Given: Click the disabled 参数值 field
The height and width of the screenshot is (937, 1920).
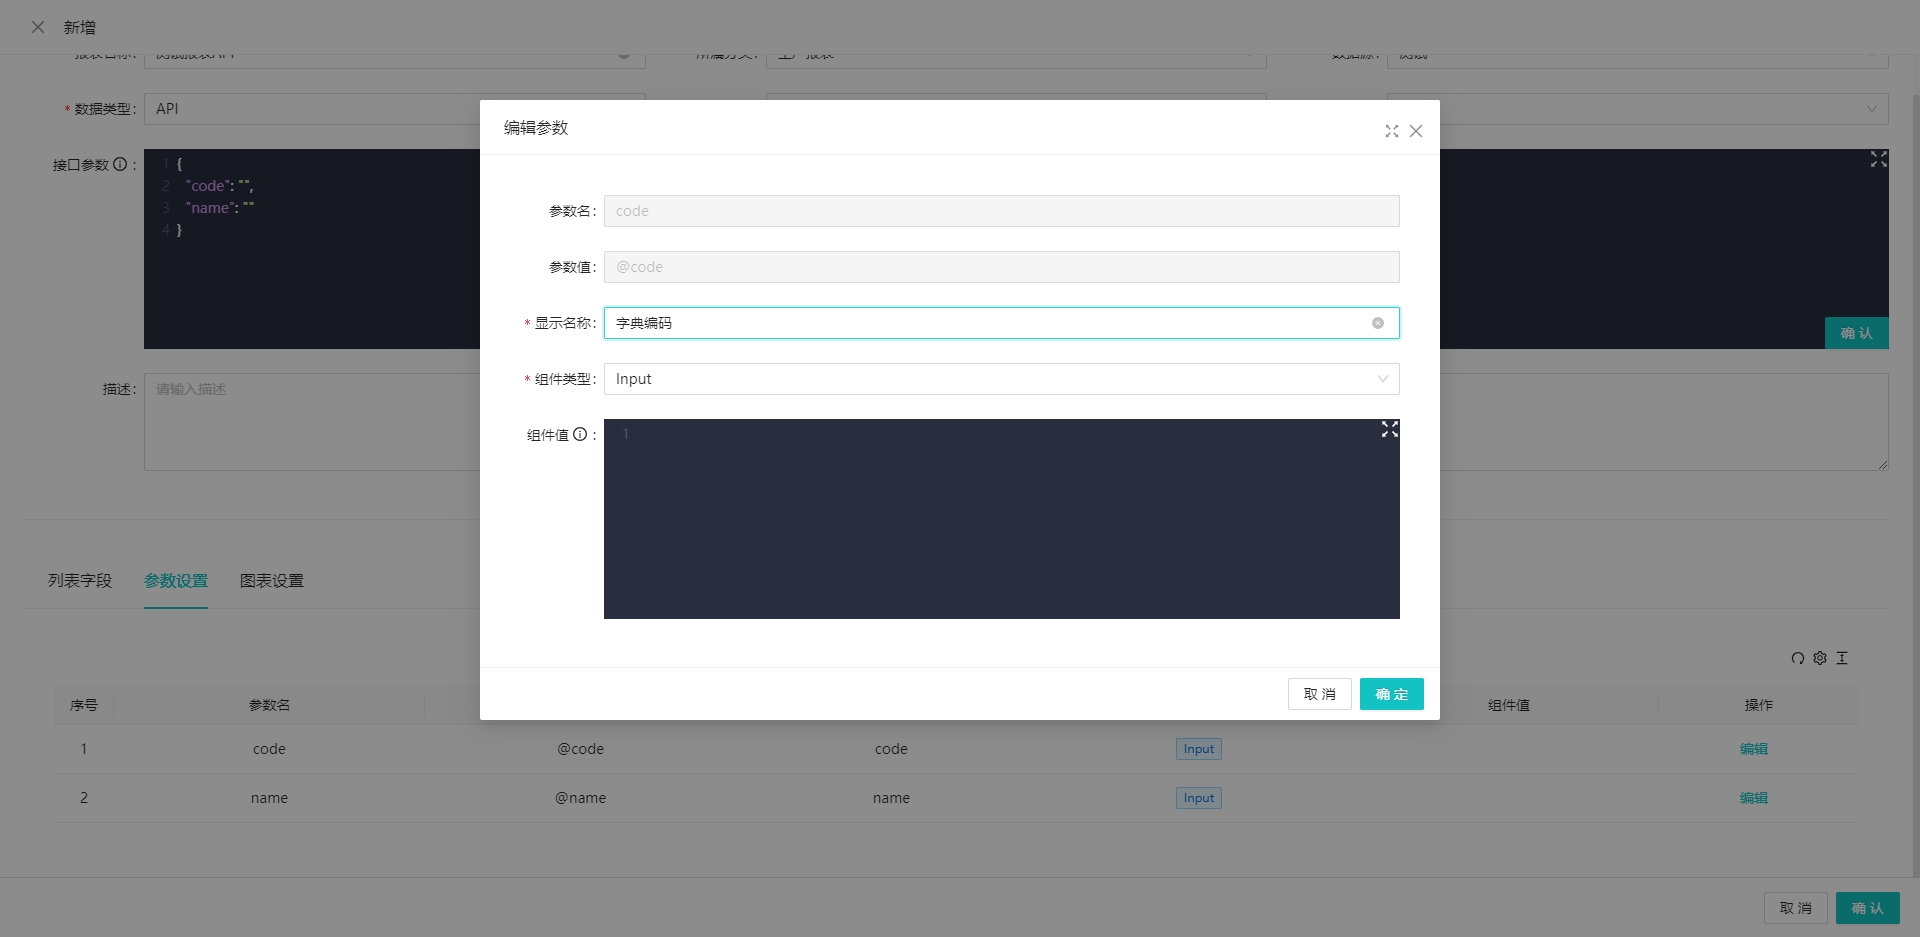Looking at the screenshot, I should tap(1002, 267).
